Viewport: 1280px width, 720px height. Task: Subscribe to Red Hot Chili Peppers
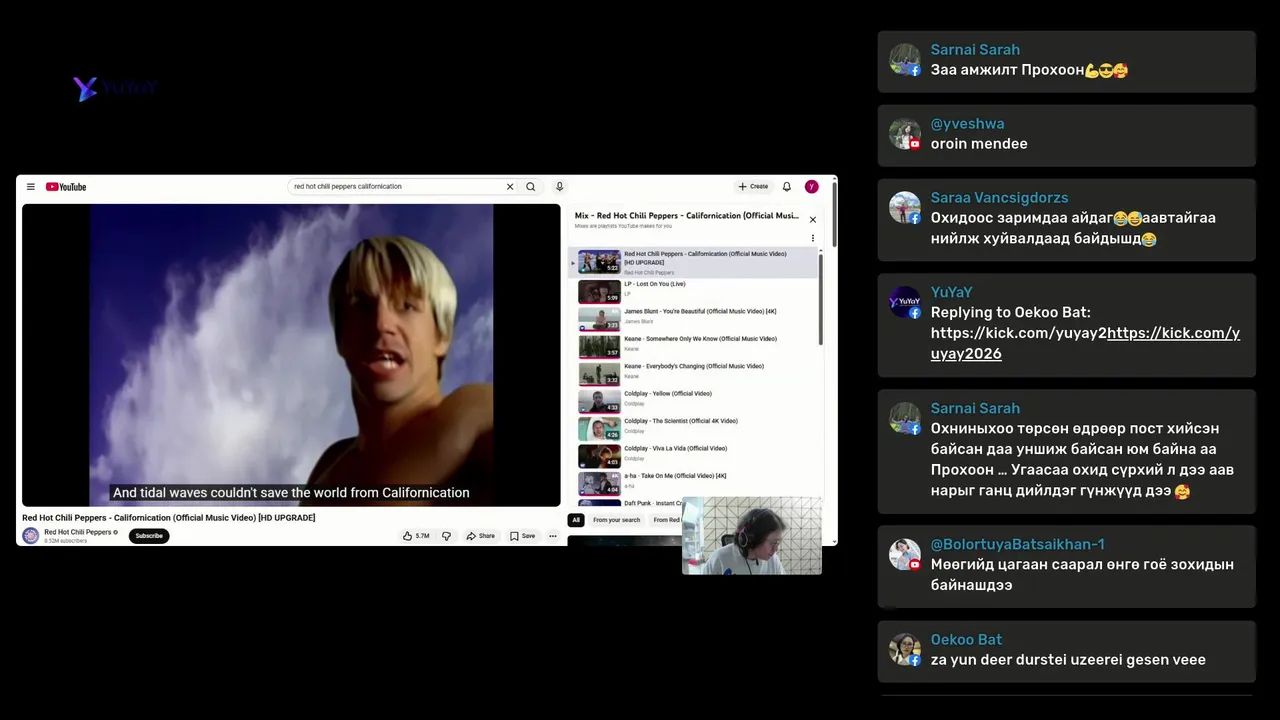point(149,536)
